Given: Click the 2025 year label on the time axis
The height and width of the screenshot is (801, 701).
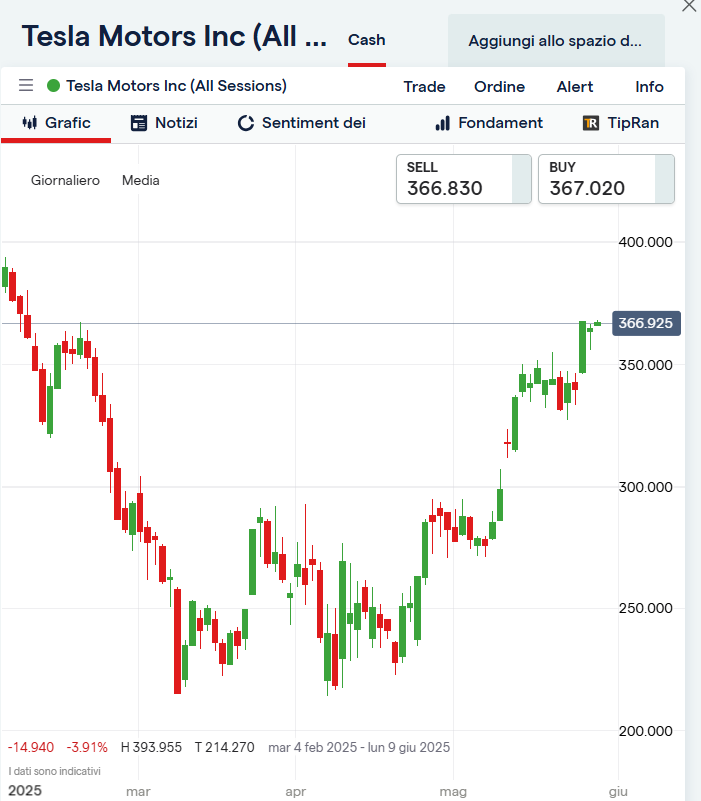Looking at the screenshot, I should pyautogui.click(x=25, y=791).
